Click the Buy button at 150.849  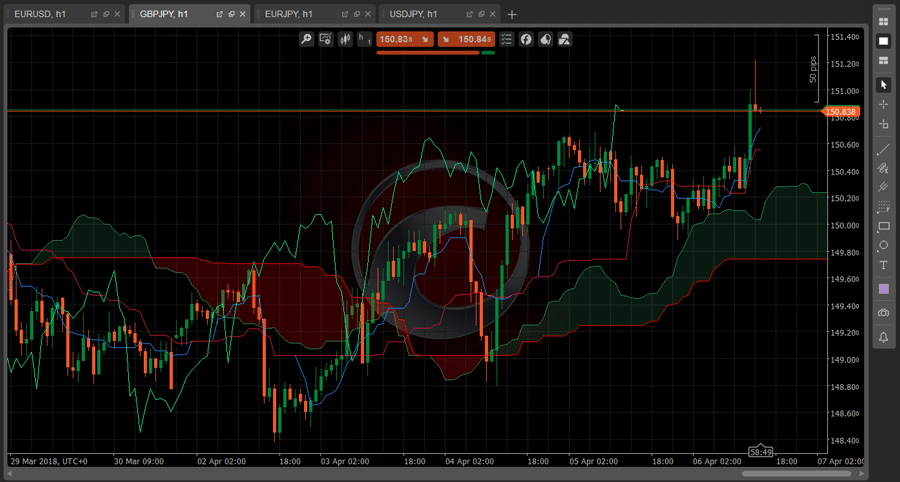(x=466, y=39)
